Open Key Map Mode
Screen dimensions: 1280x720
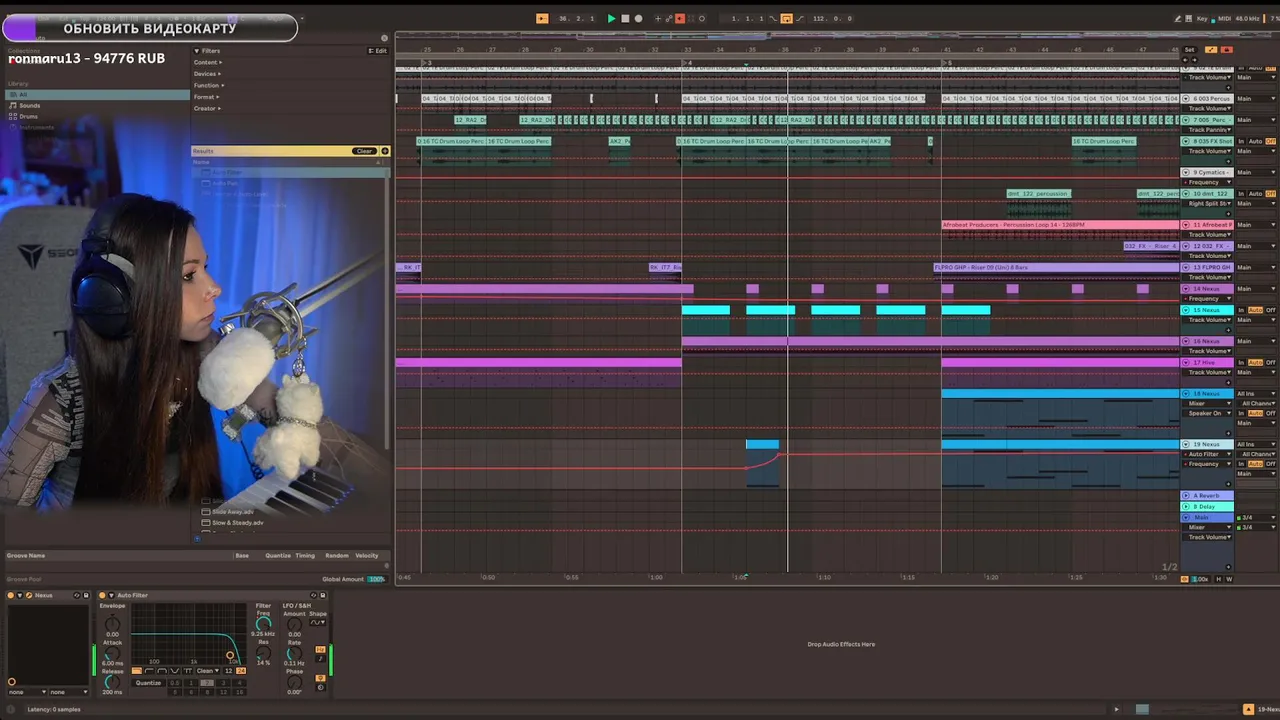[x=1202, y=18]
